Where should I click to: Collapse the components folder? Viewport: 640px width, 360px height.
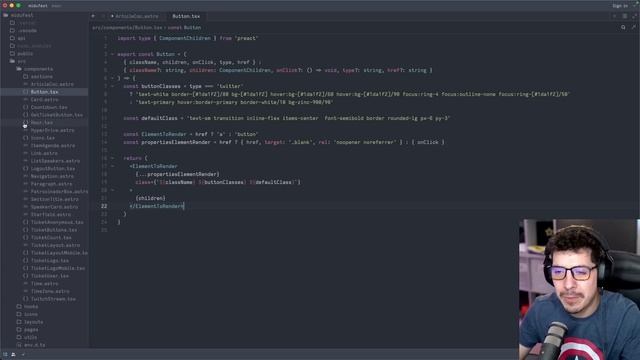[38, 69]
